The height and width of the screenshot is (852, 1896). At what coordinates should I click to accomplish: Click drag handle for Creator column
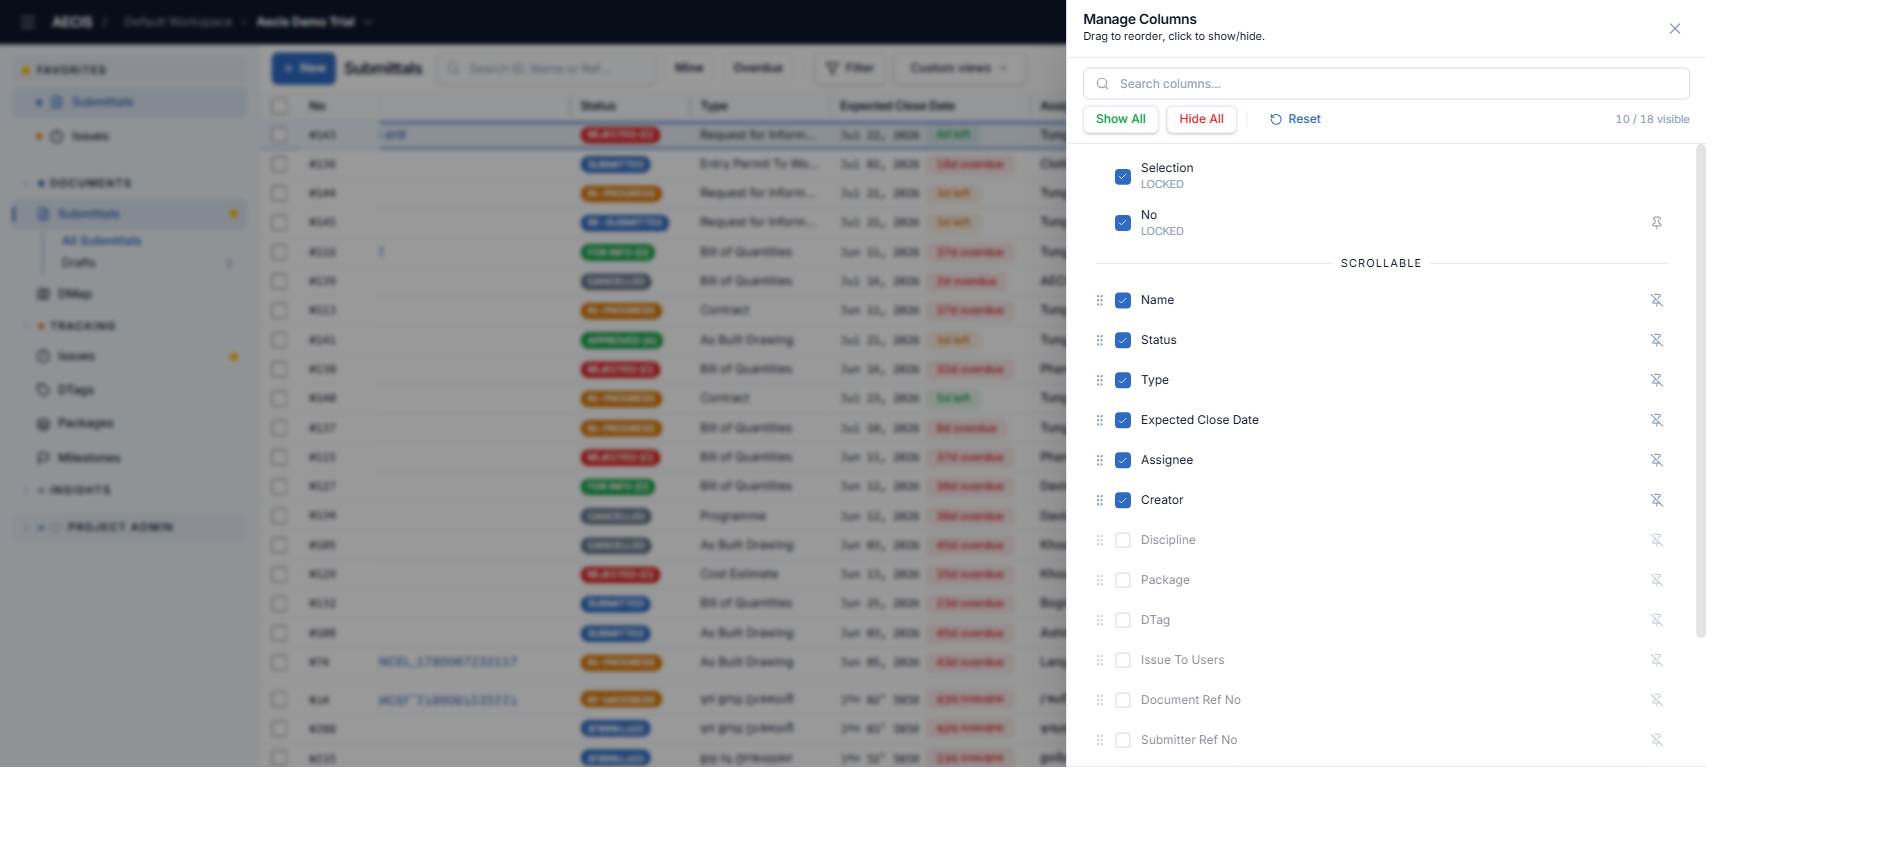pos(1099,500)
